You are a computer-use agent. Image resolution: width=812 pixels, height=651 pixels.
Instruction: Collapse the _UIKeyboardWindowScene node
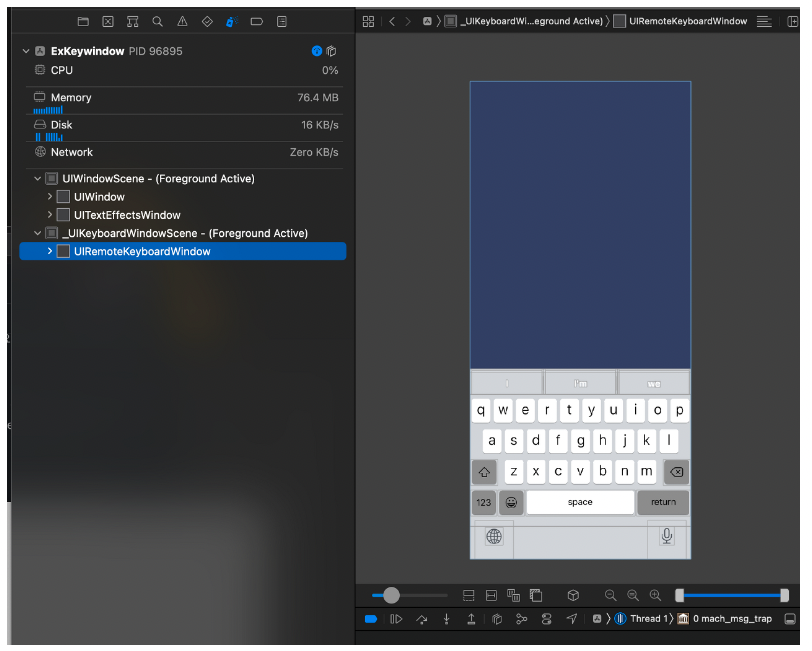(x=37, y=233)
